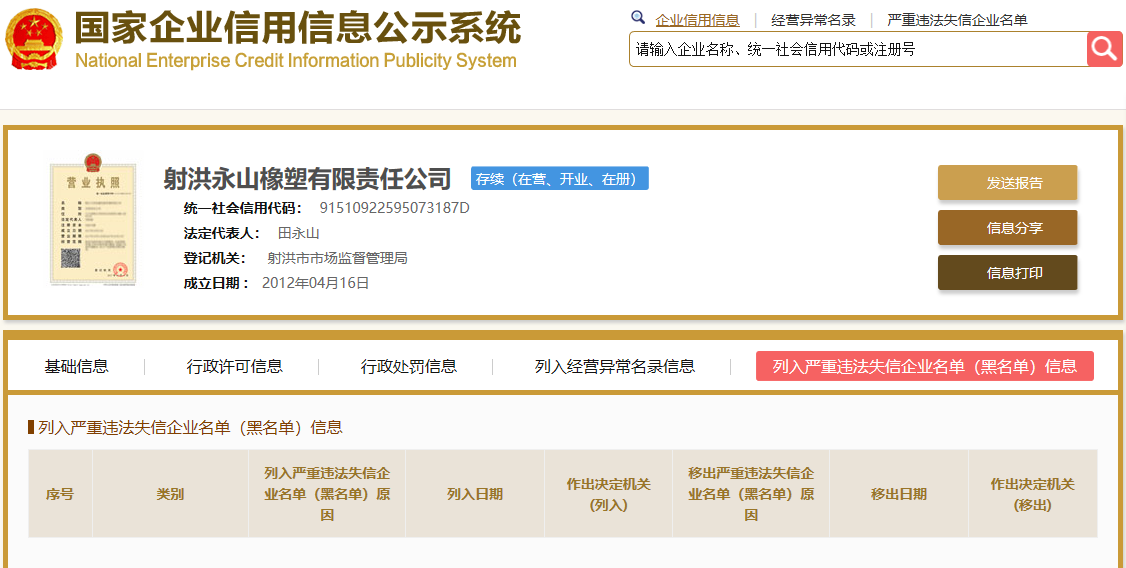Viewport: 1126px width, 568px height.
Task: Click the company name 射洪永山橡塑有限责任公司
Action: [307, 178]
